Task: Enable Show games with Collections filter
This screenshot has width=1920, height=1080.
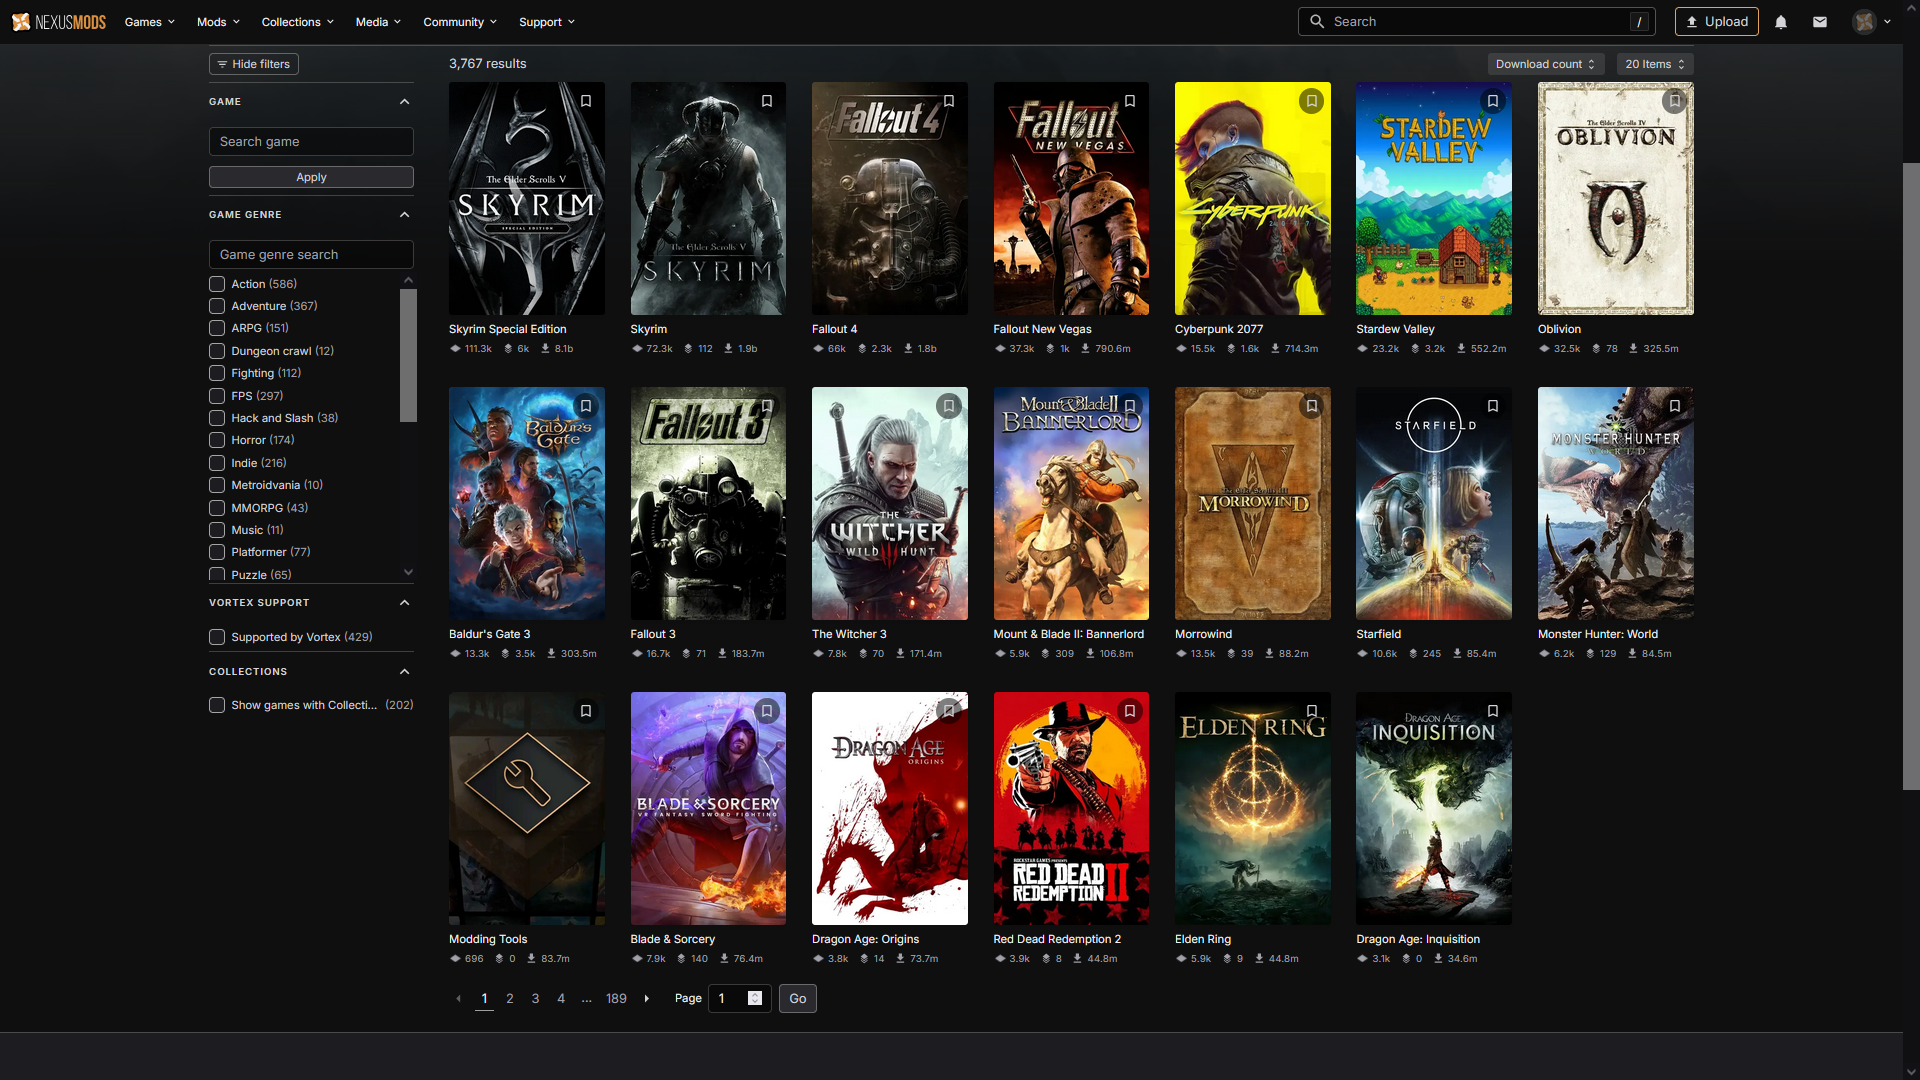Action: coord(217,705)
